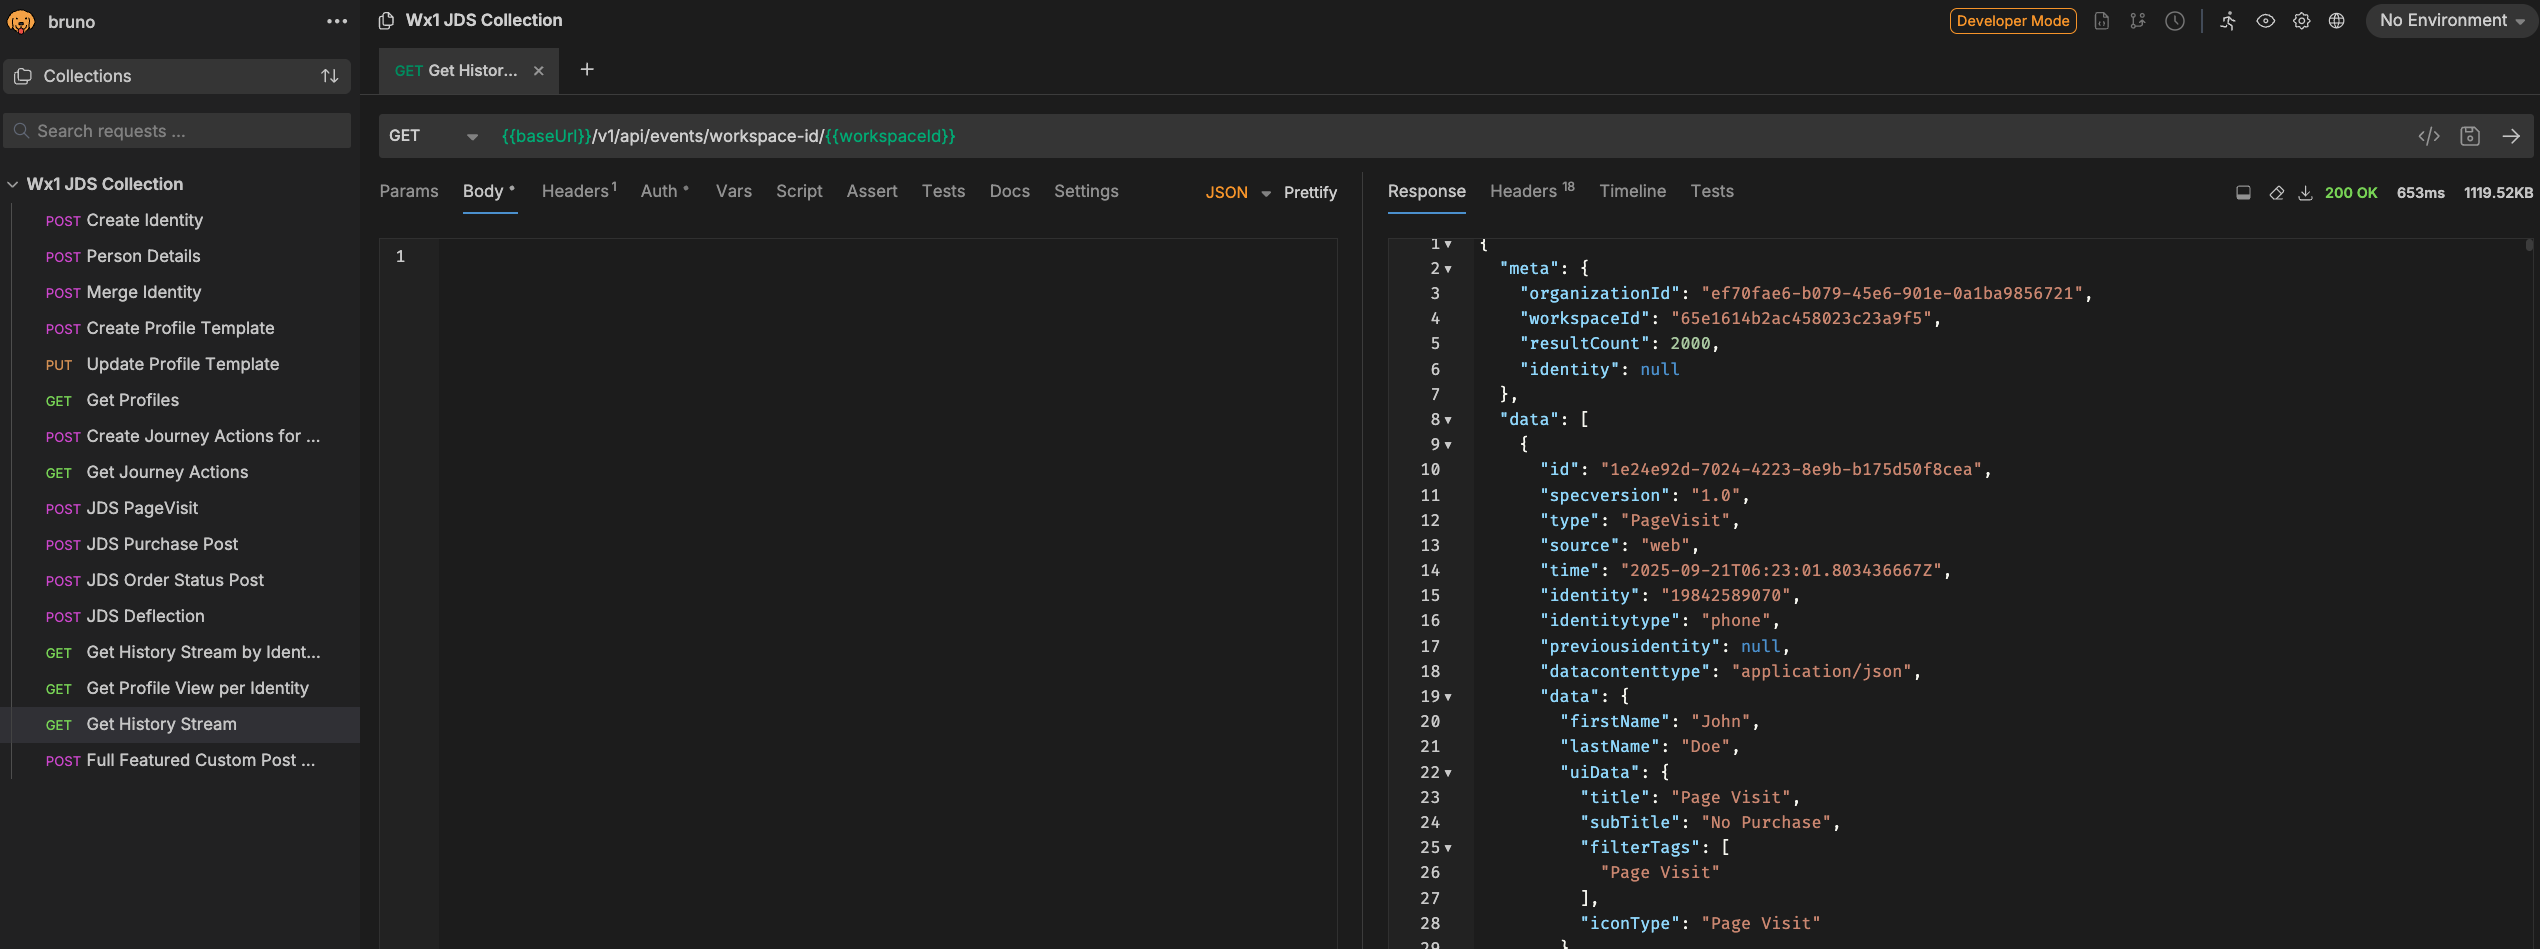
Task: Open the collection file code icon in top toolbar
Action: click(2102, 20)
